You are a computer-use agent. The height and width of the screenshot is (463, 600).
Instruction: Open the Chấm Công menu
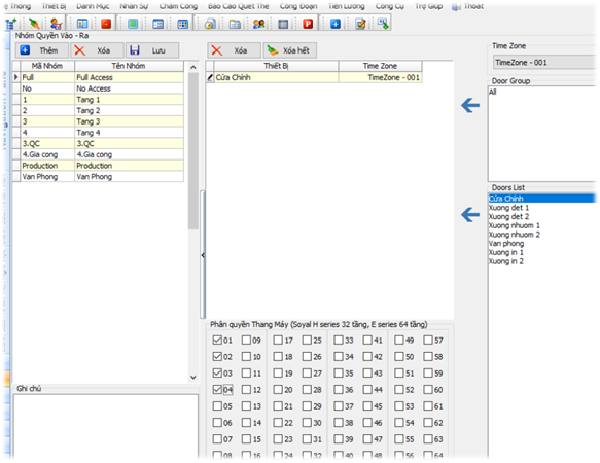(179, 5)
